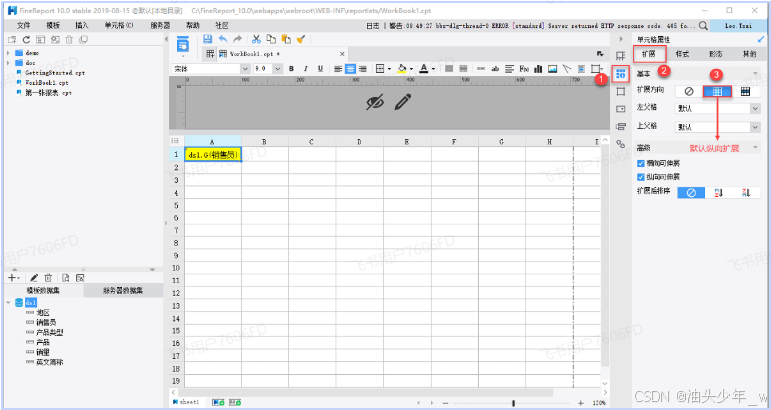Image resolution: width=771 pixels, height=410 pixels.
Task: Collapse the ds1 dataset node
Action: click(x=8, y=303)
